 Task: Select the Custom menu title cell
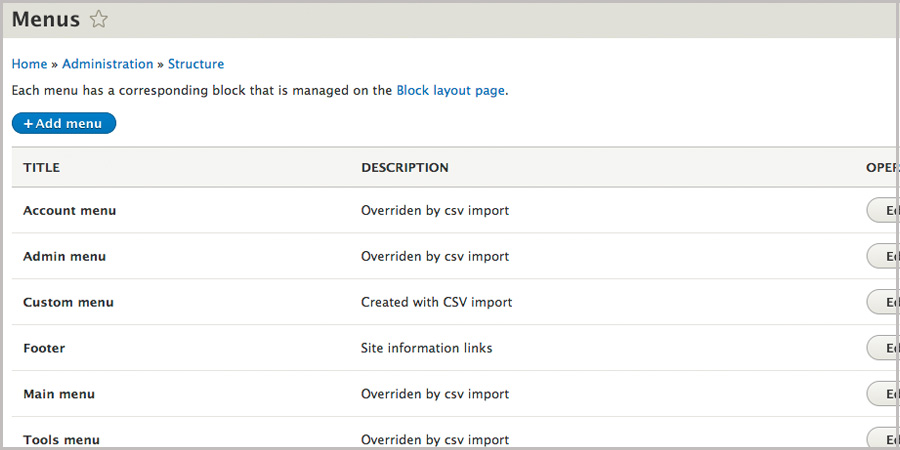point(69,302)
